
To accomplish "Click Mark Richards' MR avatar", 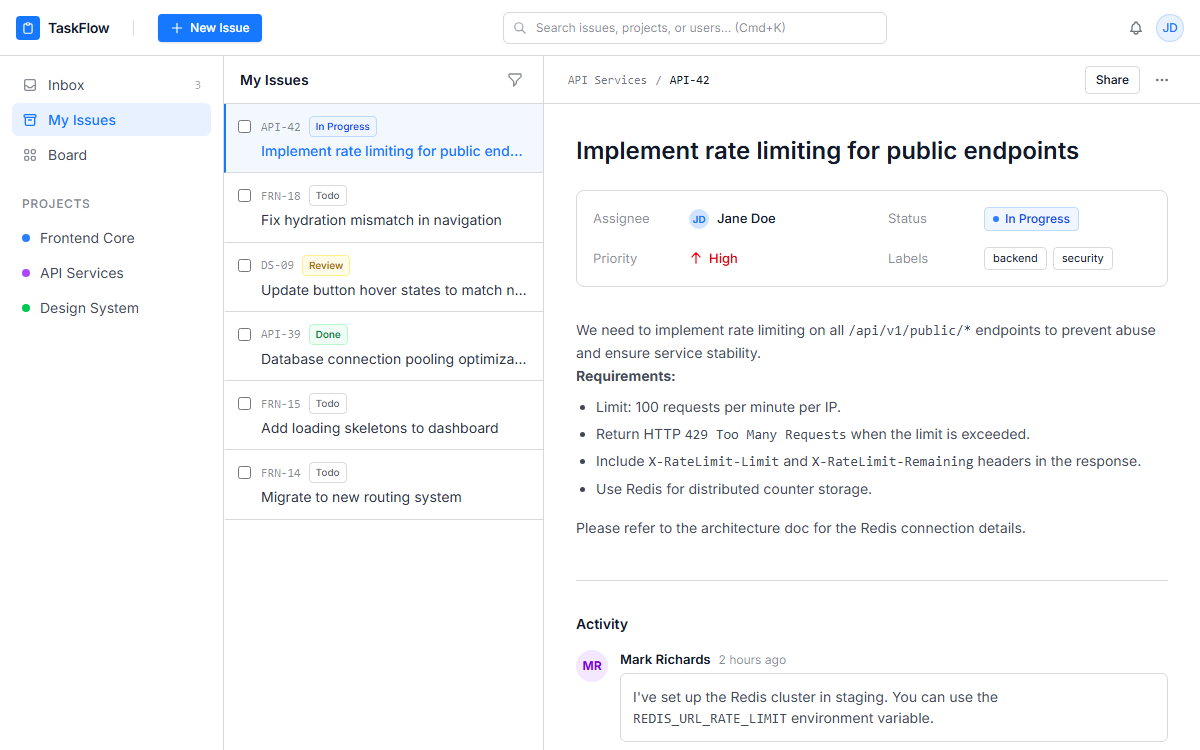I will coord(592,666).
